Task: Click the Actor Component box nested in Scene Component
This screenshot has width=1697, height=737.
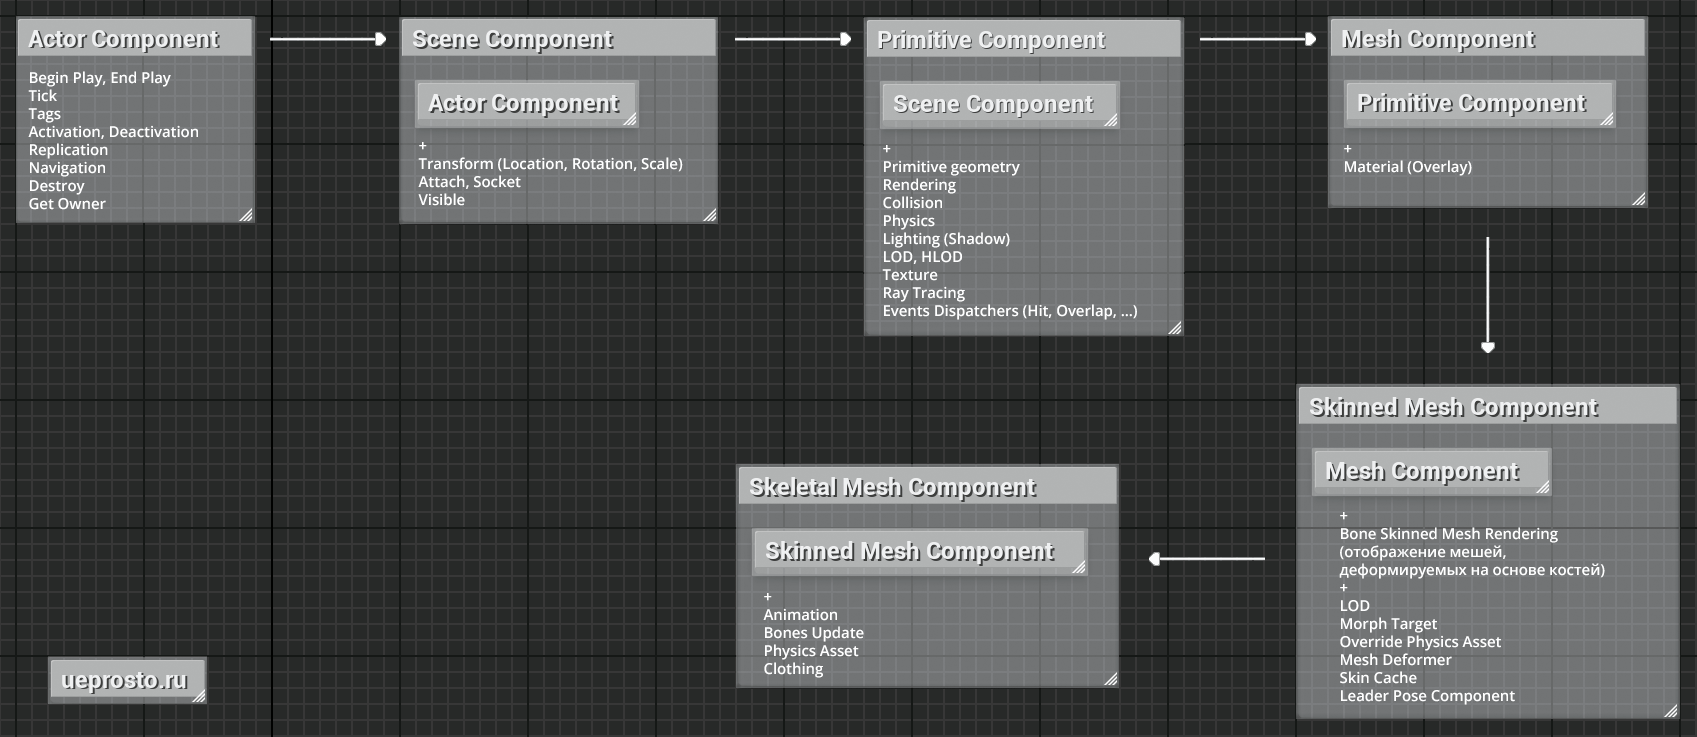Action: tap(527, 103)
